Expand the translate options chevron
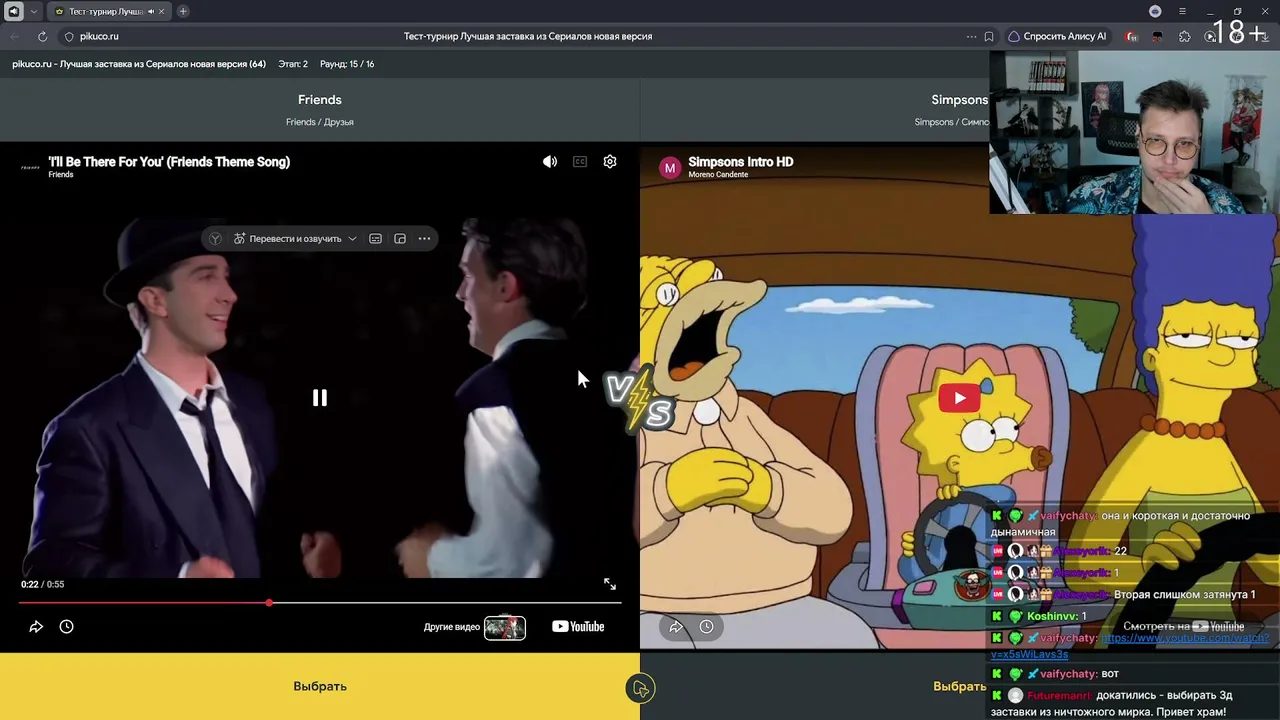 tap(352, 239)
